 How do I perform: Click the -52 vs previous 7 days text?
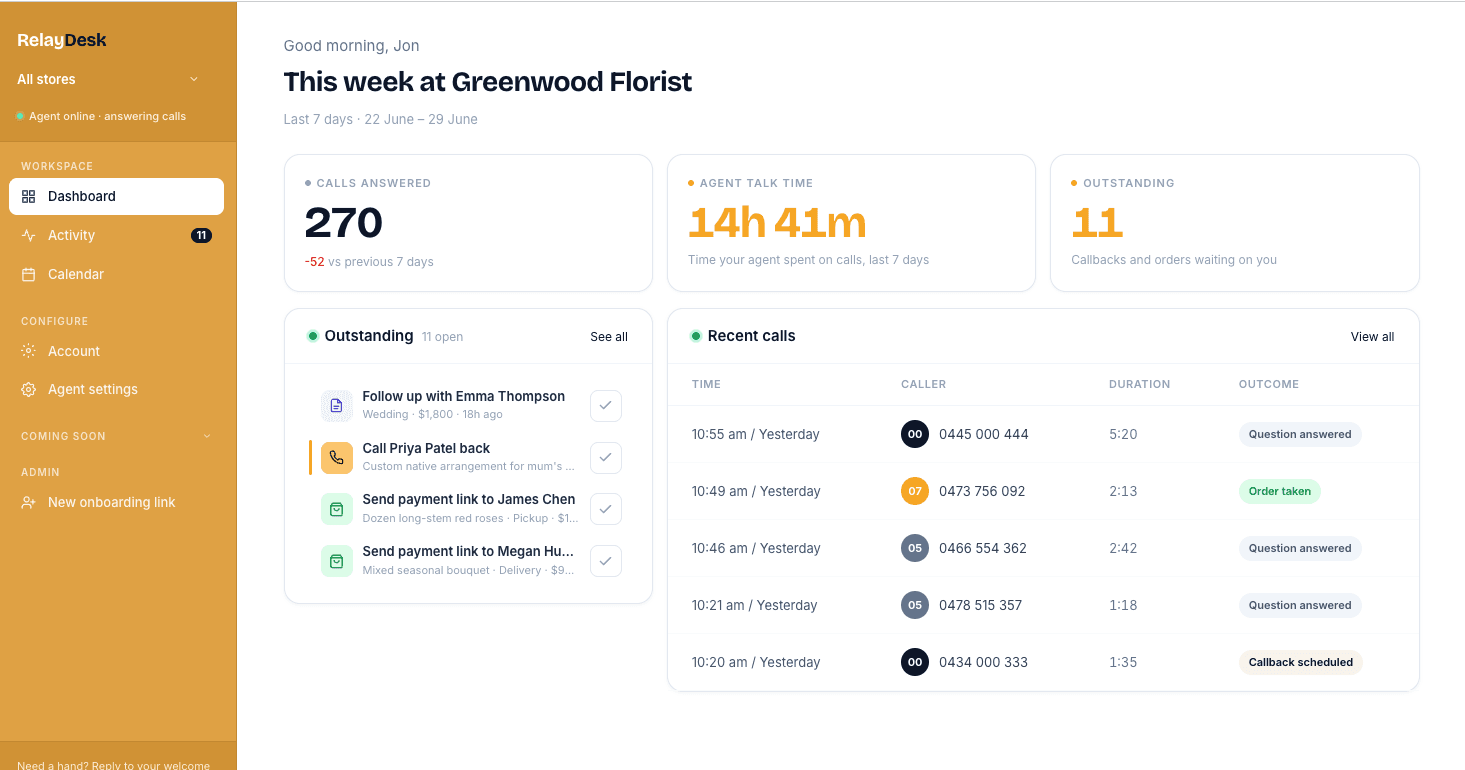coord(369,262)
